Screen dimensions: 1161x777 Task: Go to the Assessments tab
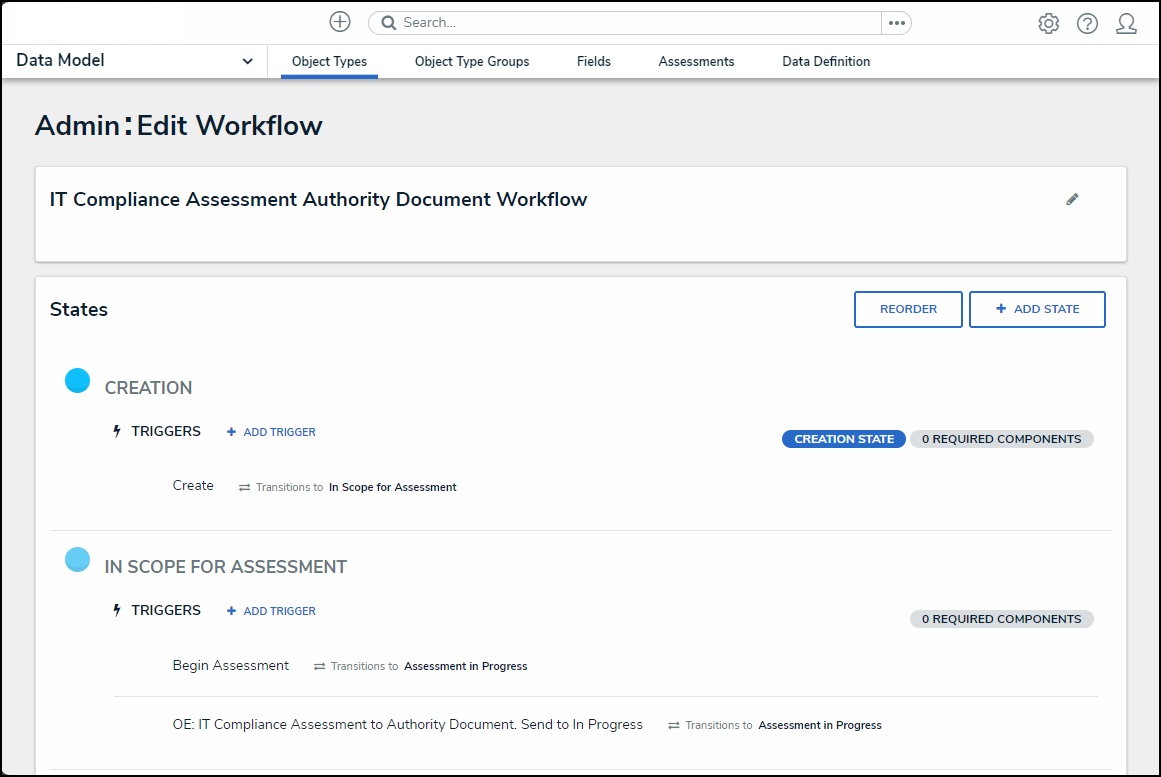click(x=696, y=62)
